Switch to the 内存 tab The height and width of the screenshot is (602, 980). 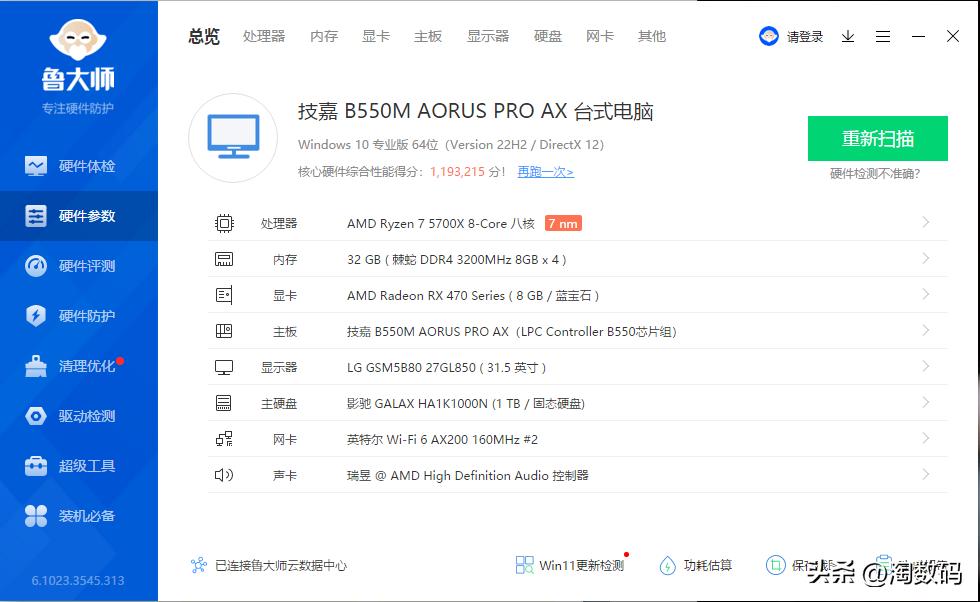pos(323,36)
